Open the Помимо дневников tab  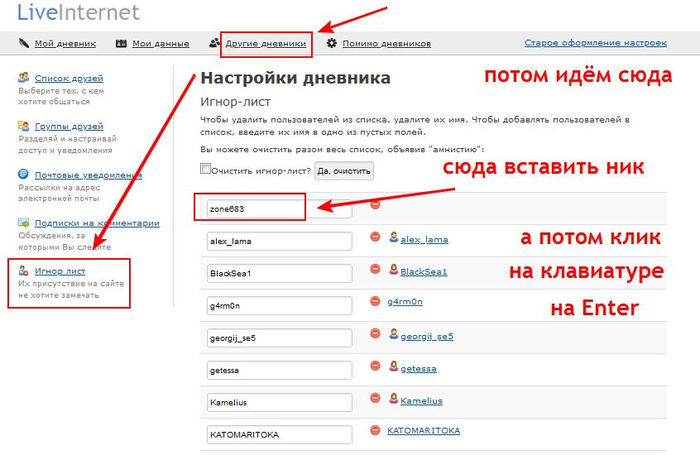click(x=387, y=43)
